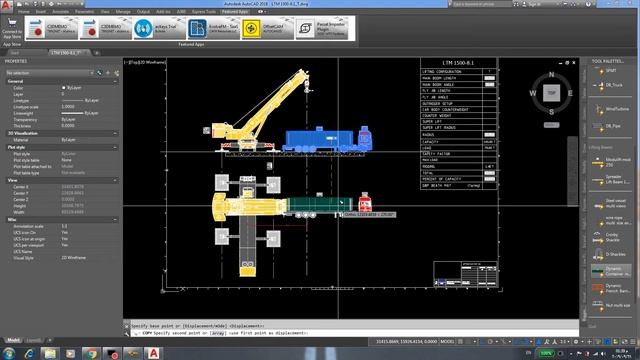Open Internet Explorer from the taskbar

29,353
